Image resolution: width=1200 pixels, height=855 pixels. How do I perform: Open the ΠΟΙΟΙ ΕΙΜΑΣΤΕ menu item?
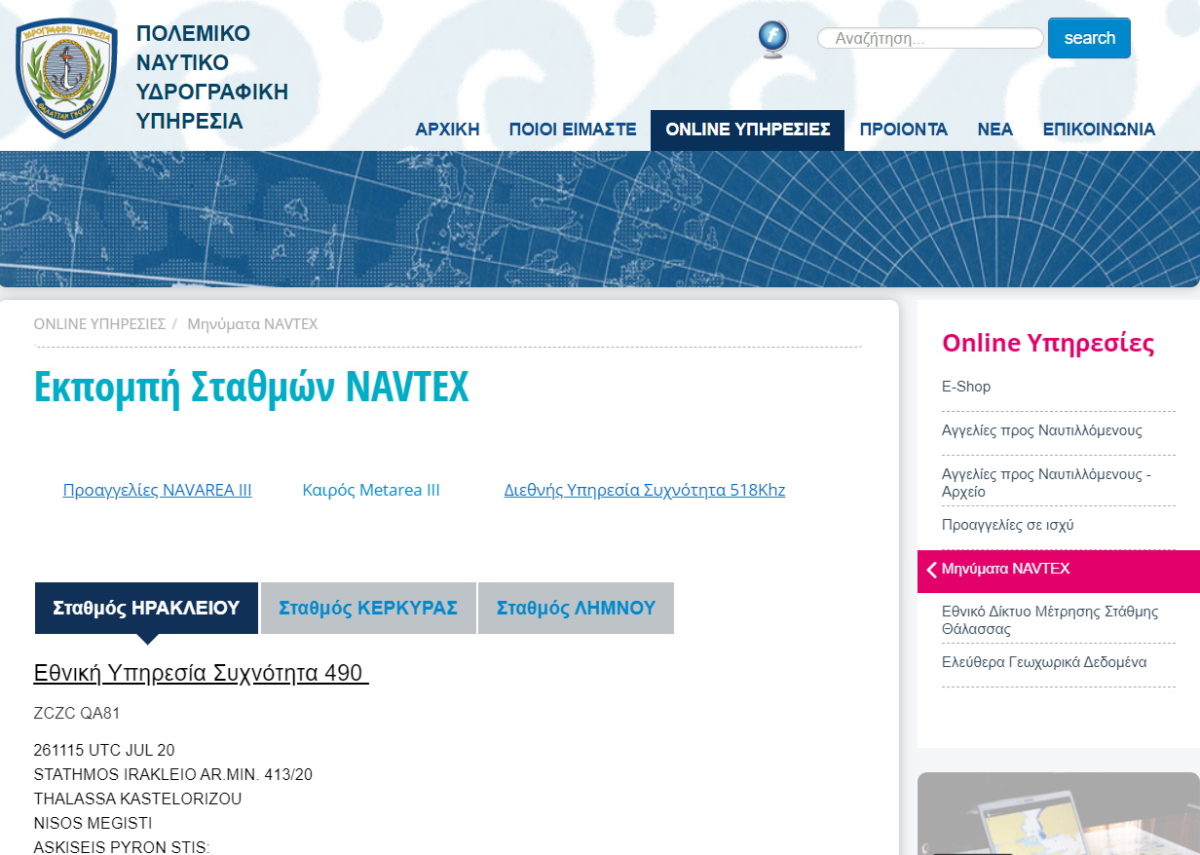click(572, 130)
